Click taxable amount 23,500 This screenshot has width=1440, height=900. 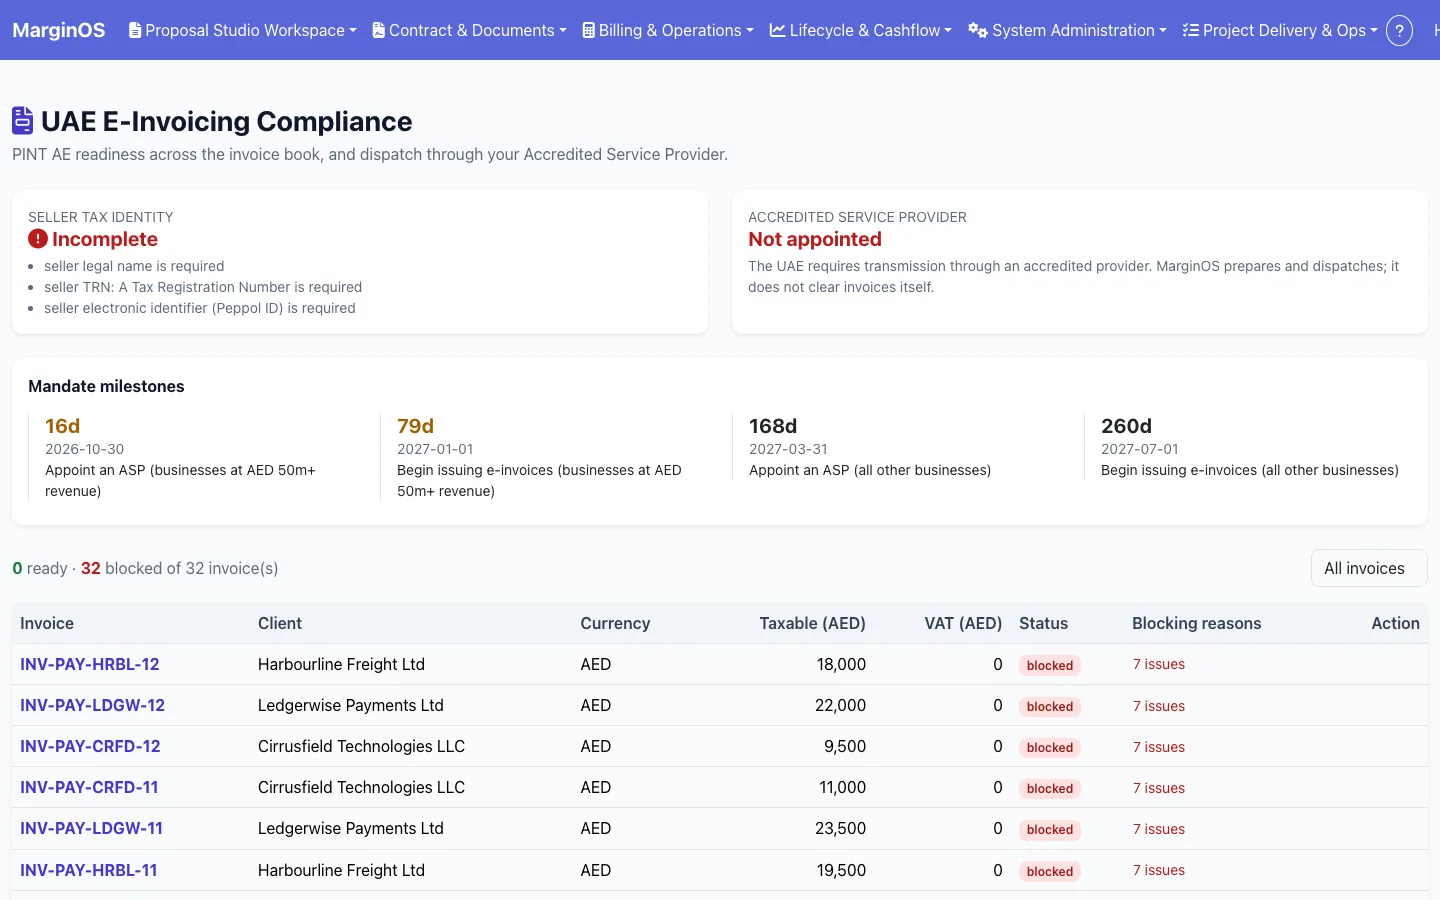pos(840,828)
